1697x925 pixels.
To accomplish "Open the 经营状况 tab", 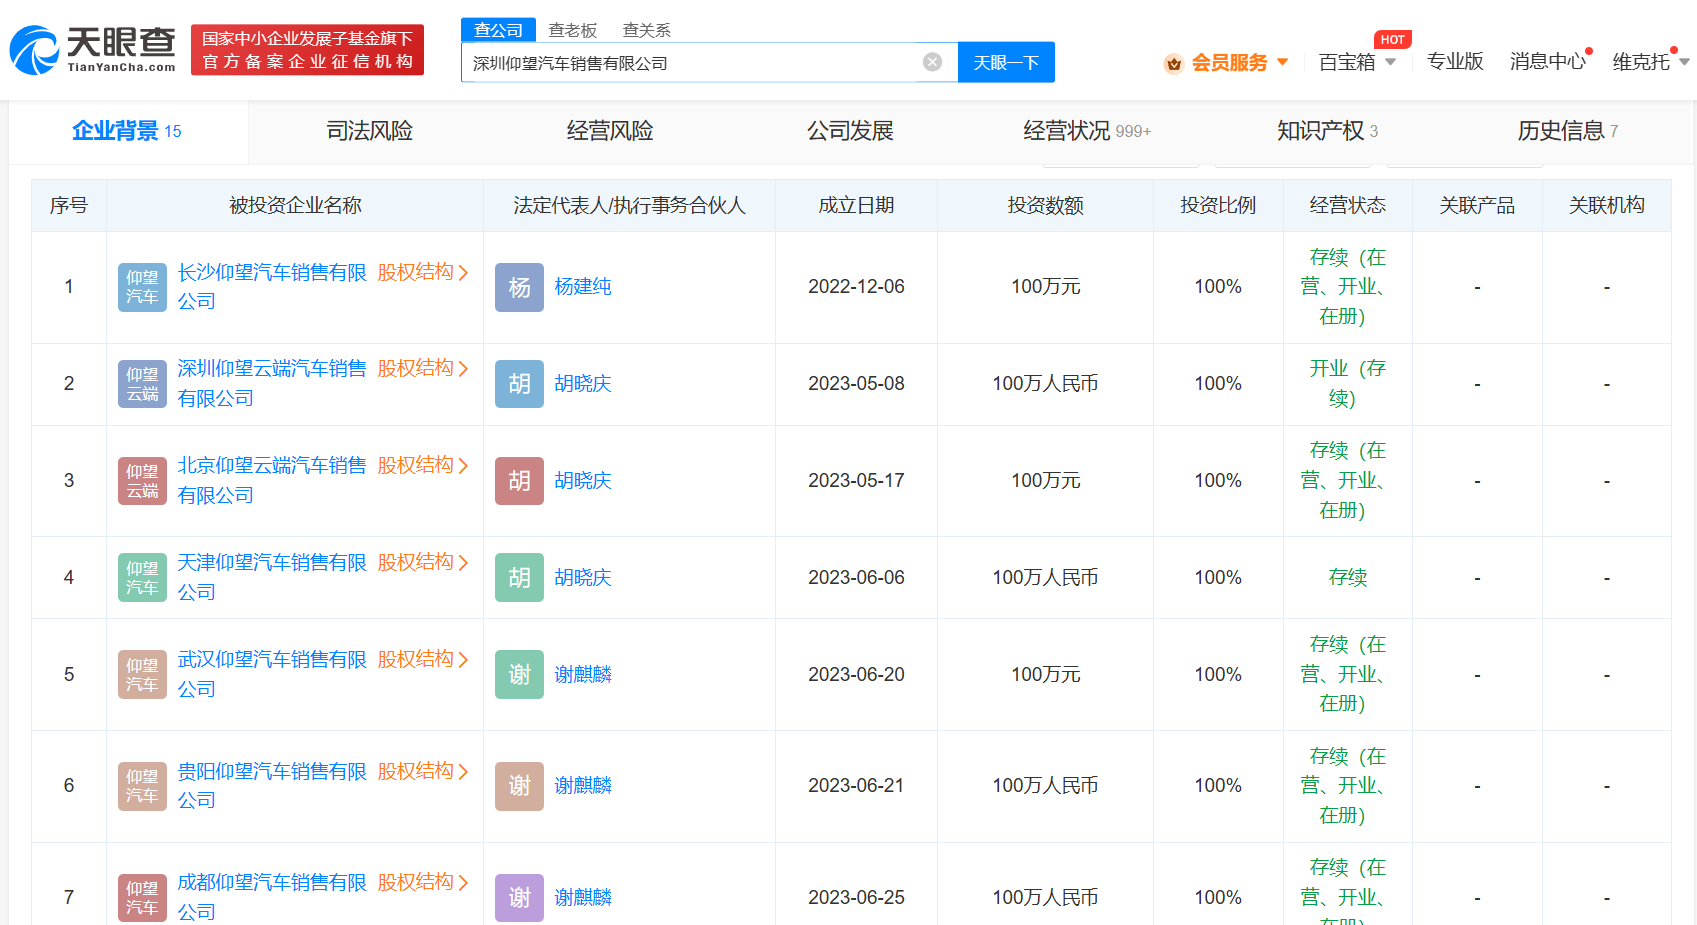I will 1087,131.
